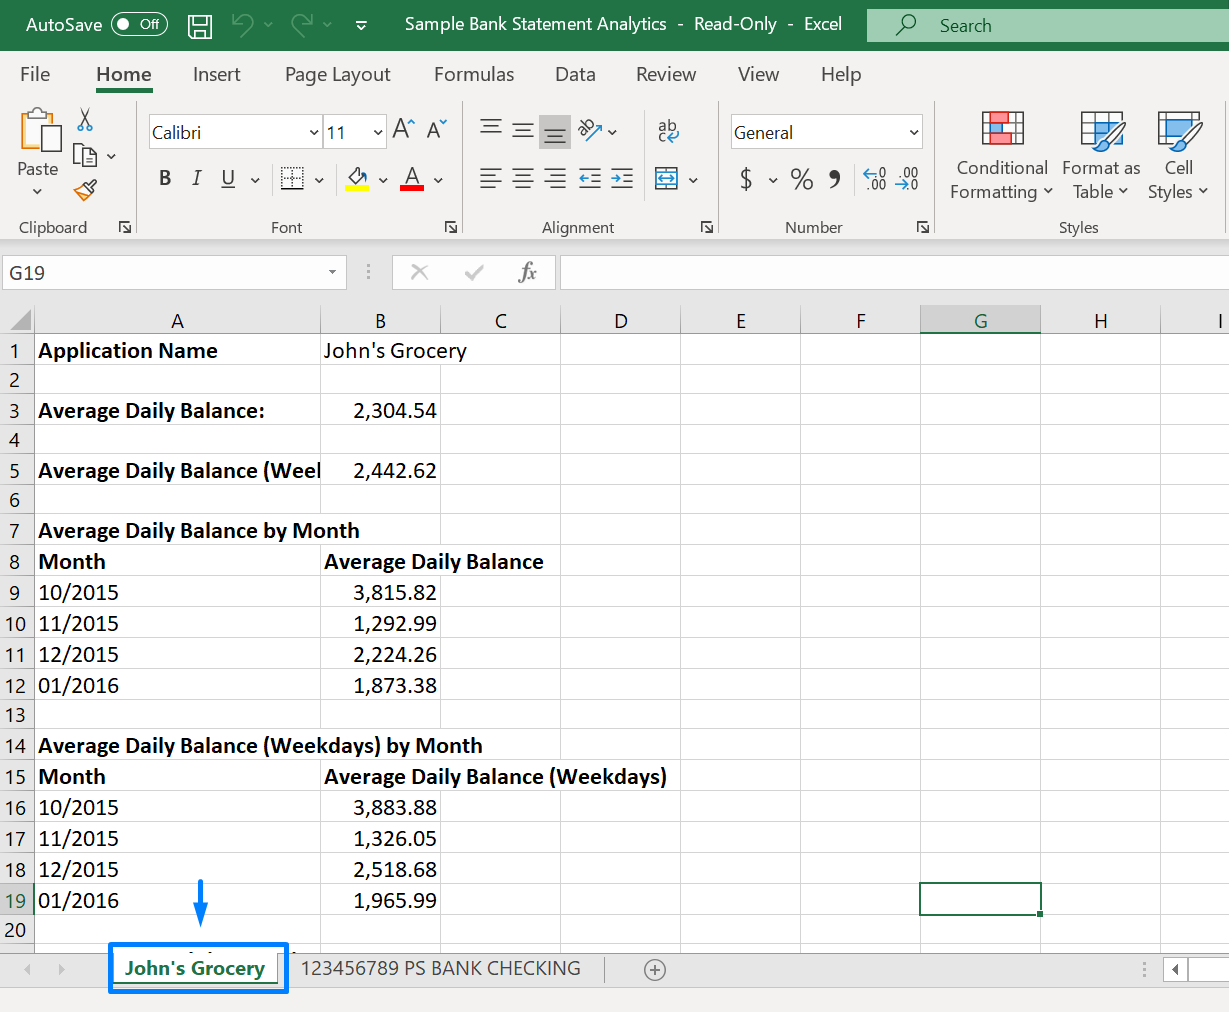The height and width of the screenshot is (1012, 1229).
Task: Click the Borders icon
Action: [292, 178]
